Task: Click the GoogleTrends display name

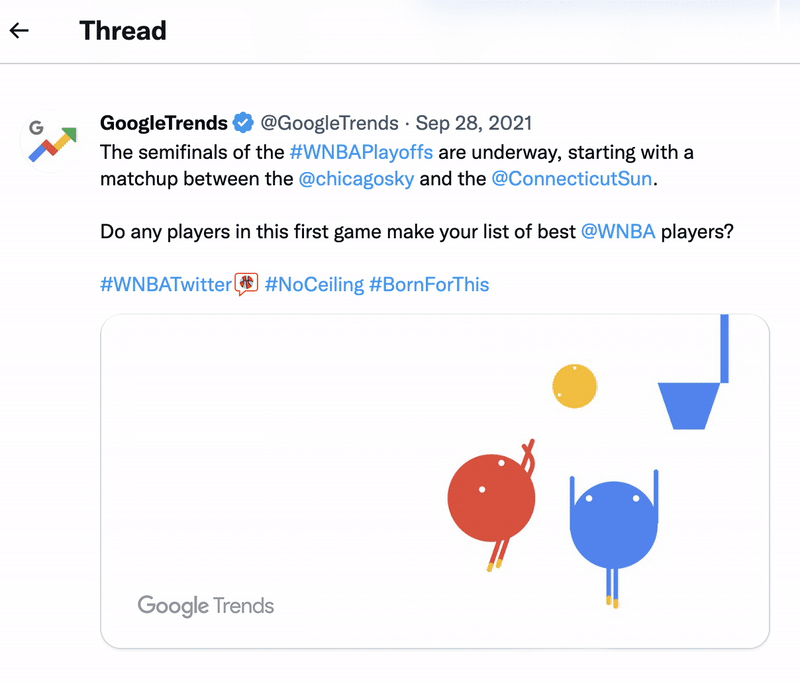Action: point(164,123)
